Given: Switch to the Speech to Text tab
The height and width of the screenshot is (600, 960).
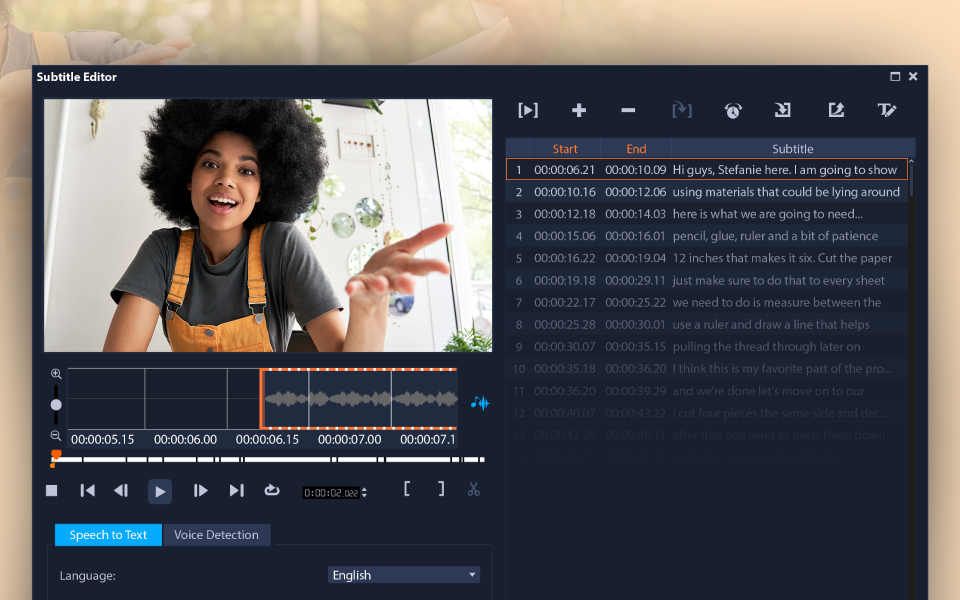Looking at the screenshot, I should 107,534.
